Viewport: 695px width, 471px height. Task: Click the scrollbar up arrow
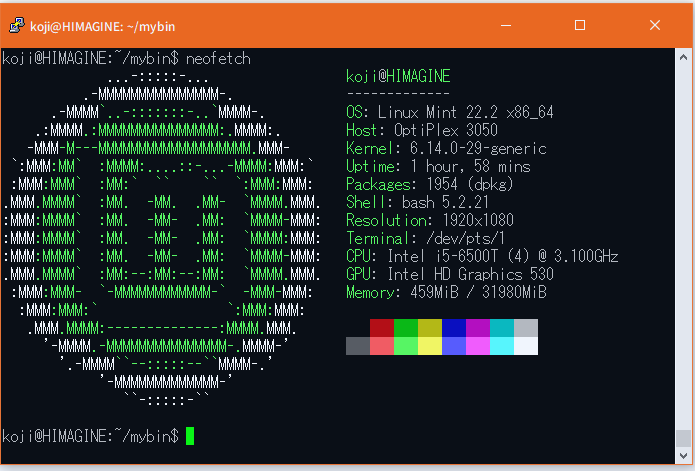684,57
